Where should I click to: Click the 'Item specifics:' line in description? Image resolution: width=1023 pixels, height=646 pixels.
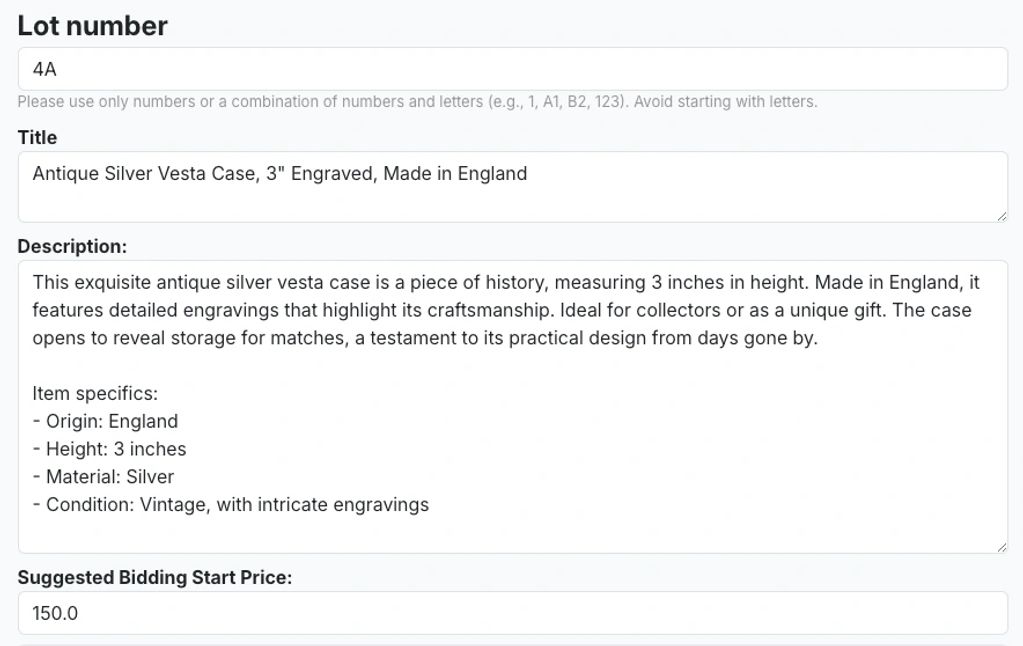pyautogui.click(x=95, y=393)
